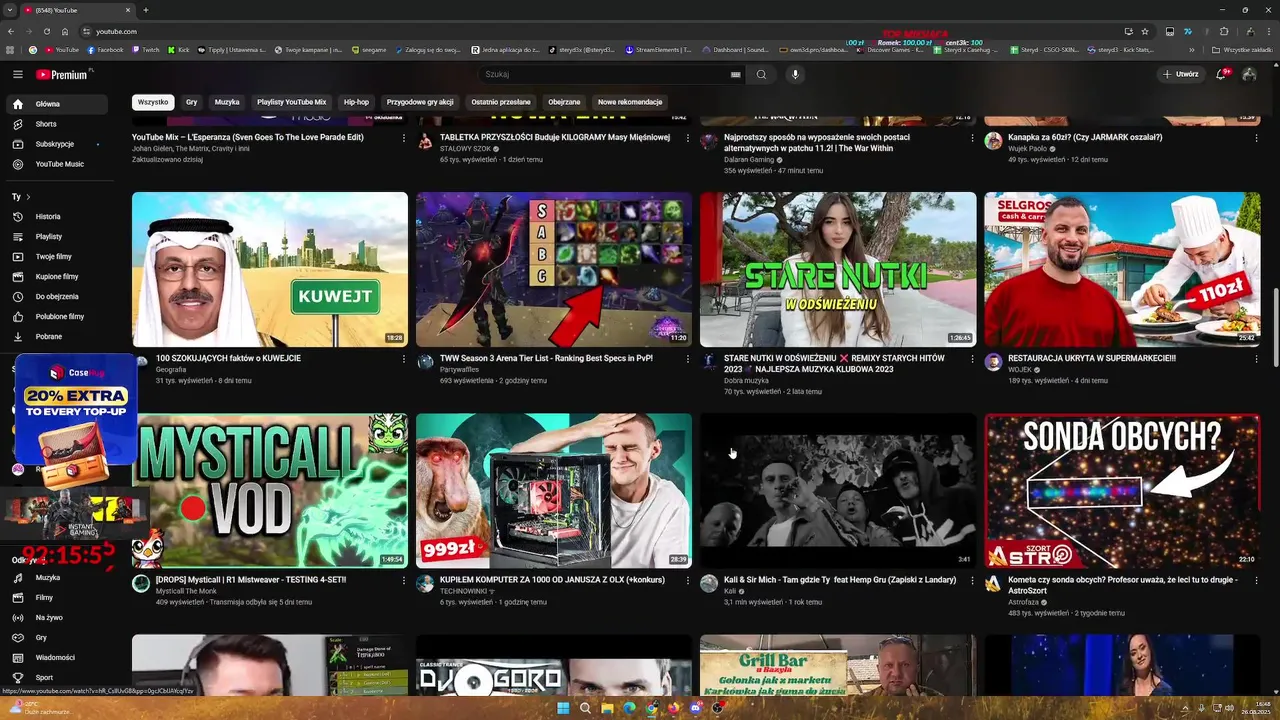
Task: Select the Hip-hop filter chip
Action: click(356, 102)
